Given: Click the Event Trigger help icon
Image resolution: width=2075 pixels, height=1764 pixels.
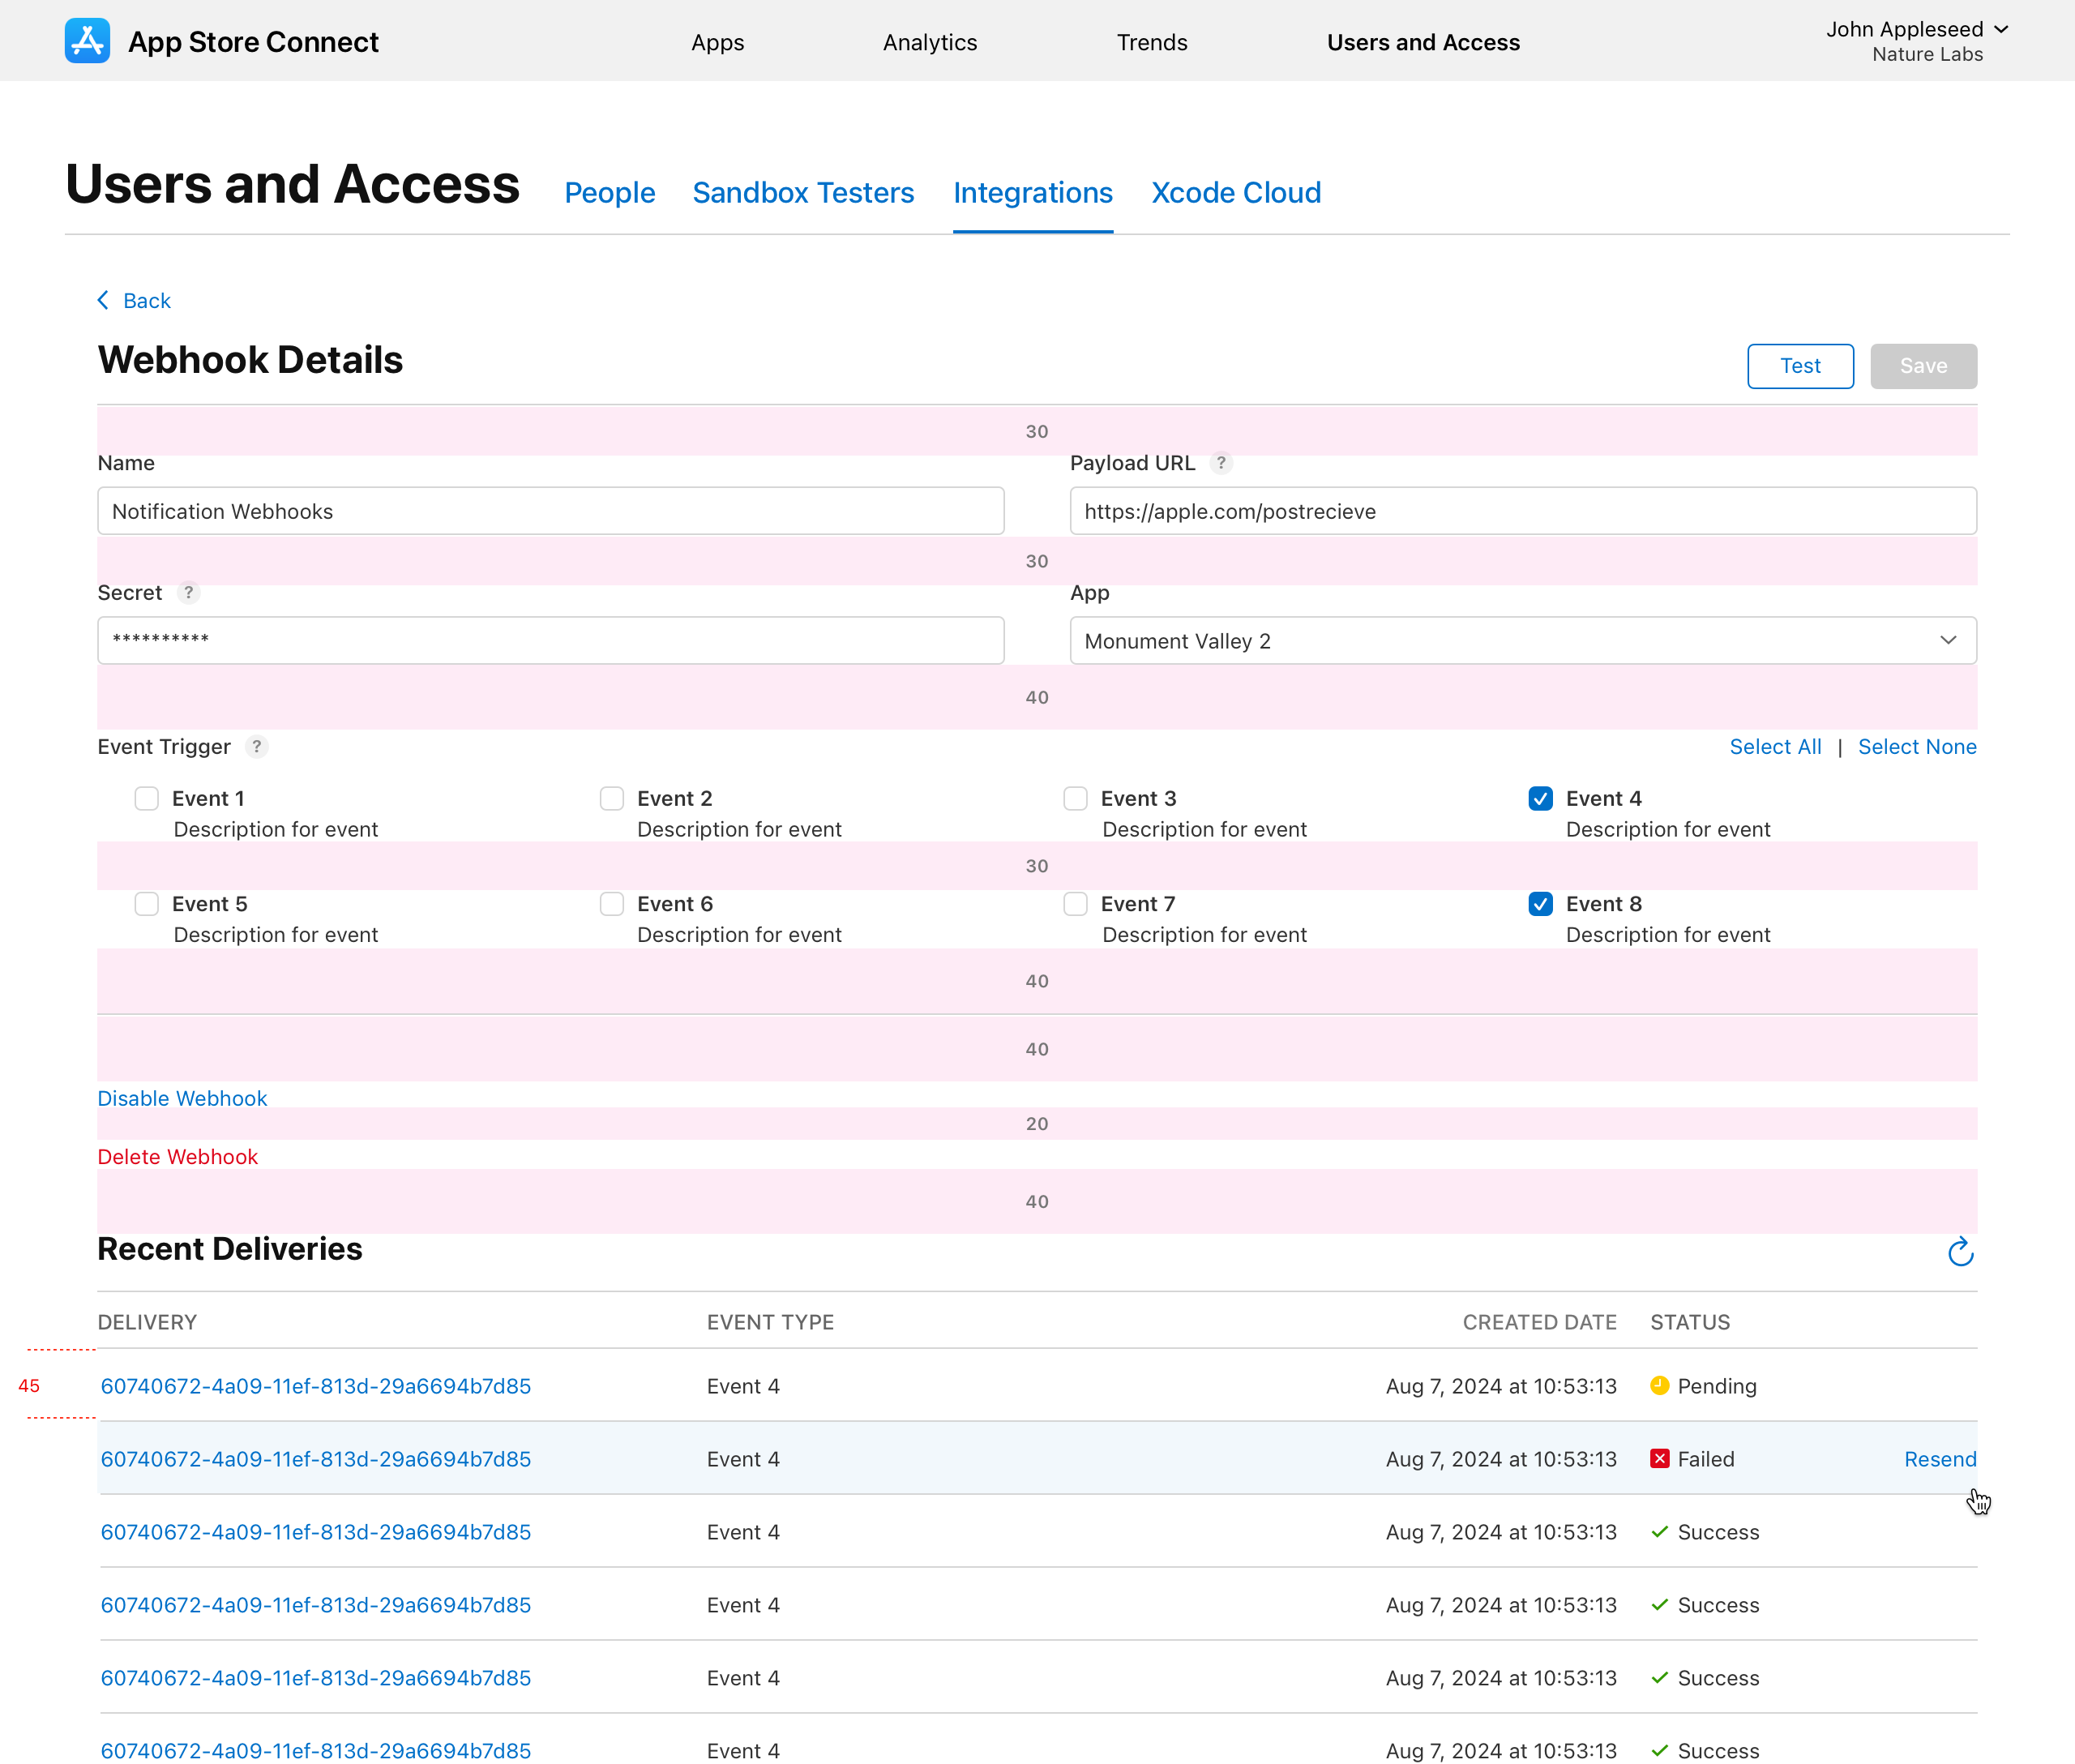Looking at the screenshot, I should click(x=256, y=747).
